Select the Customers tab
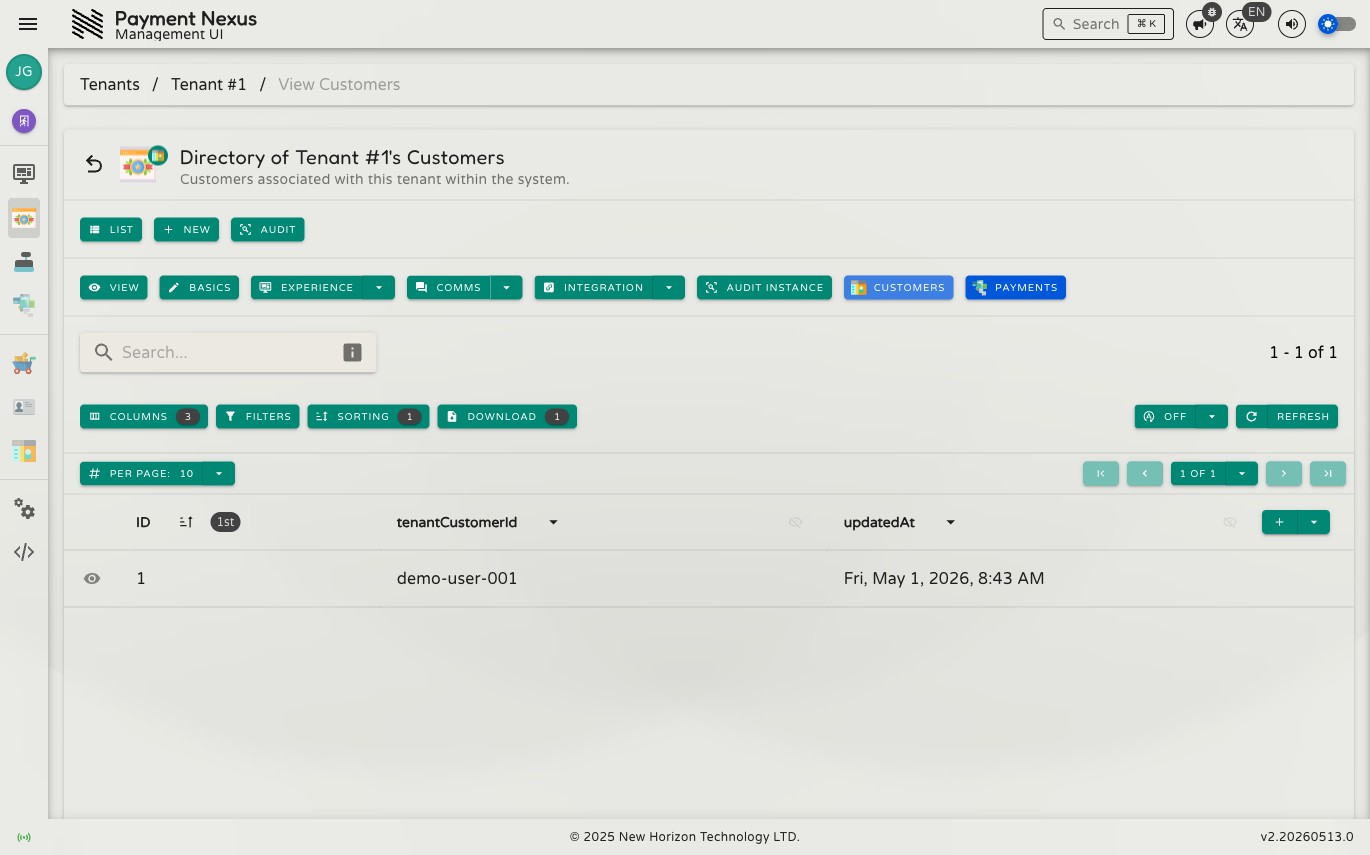This screenshot has height=855, width=1370. (x=898, y=287)
